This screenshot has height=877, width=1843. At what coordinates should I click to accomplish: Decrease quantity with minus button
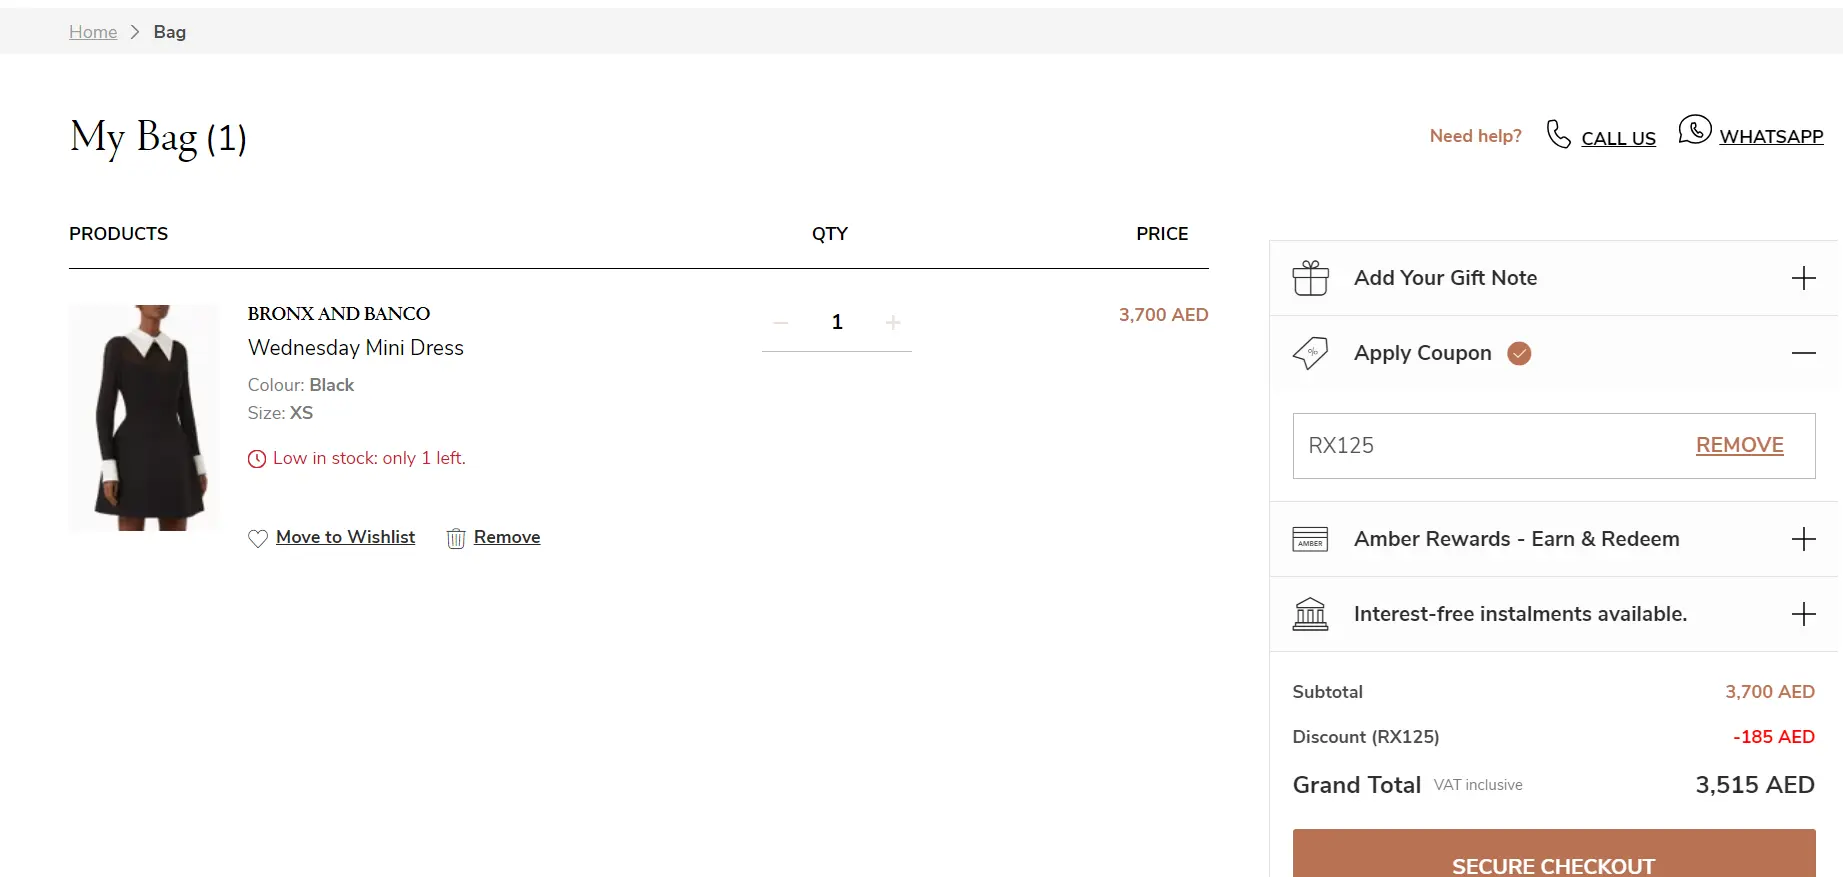point(781,322)
